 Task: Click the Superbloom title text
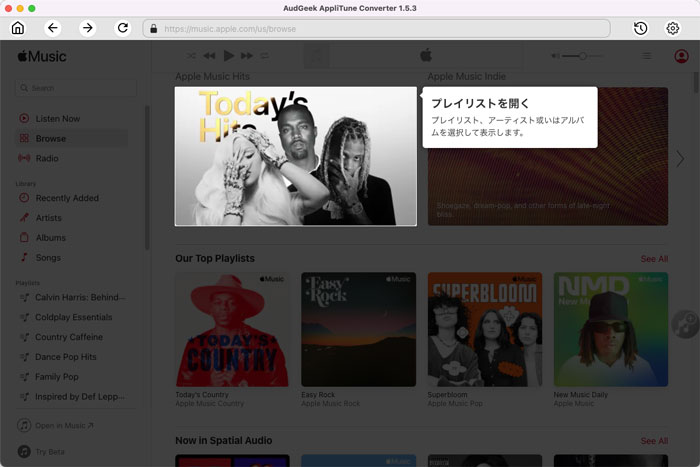(x=447, y=395)
